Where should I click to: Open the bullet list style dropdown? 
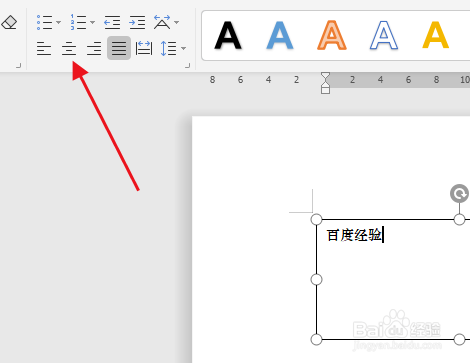[58, 23]
